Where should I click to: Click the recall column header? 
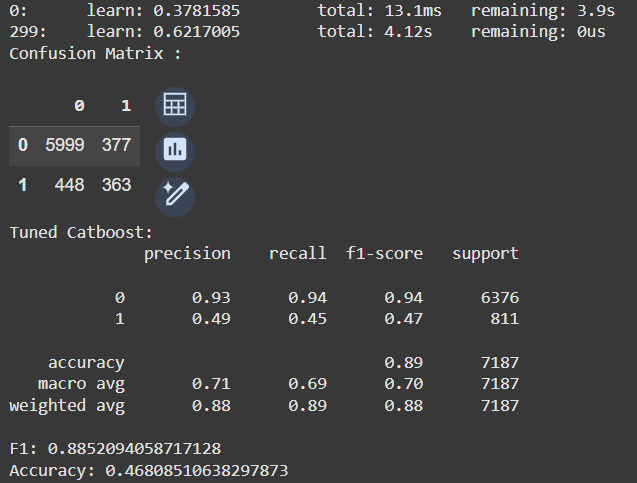[x=297, y=253]
